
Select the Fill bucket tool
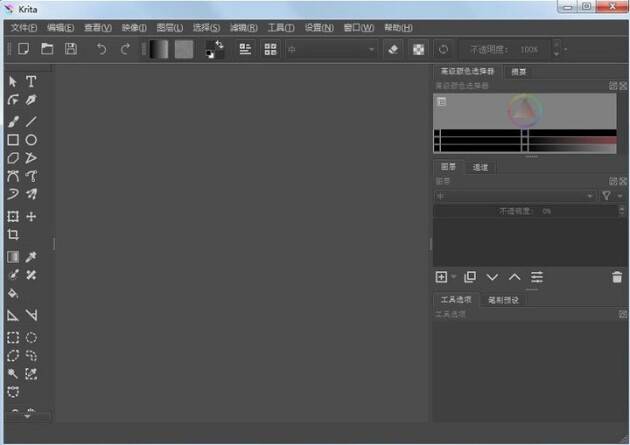coord(13,294)
